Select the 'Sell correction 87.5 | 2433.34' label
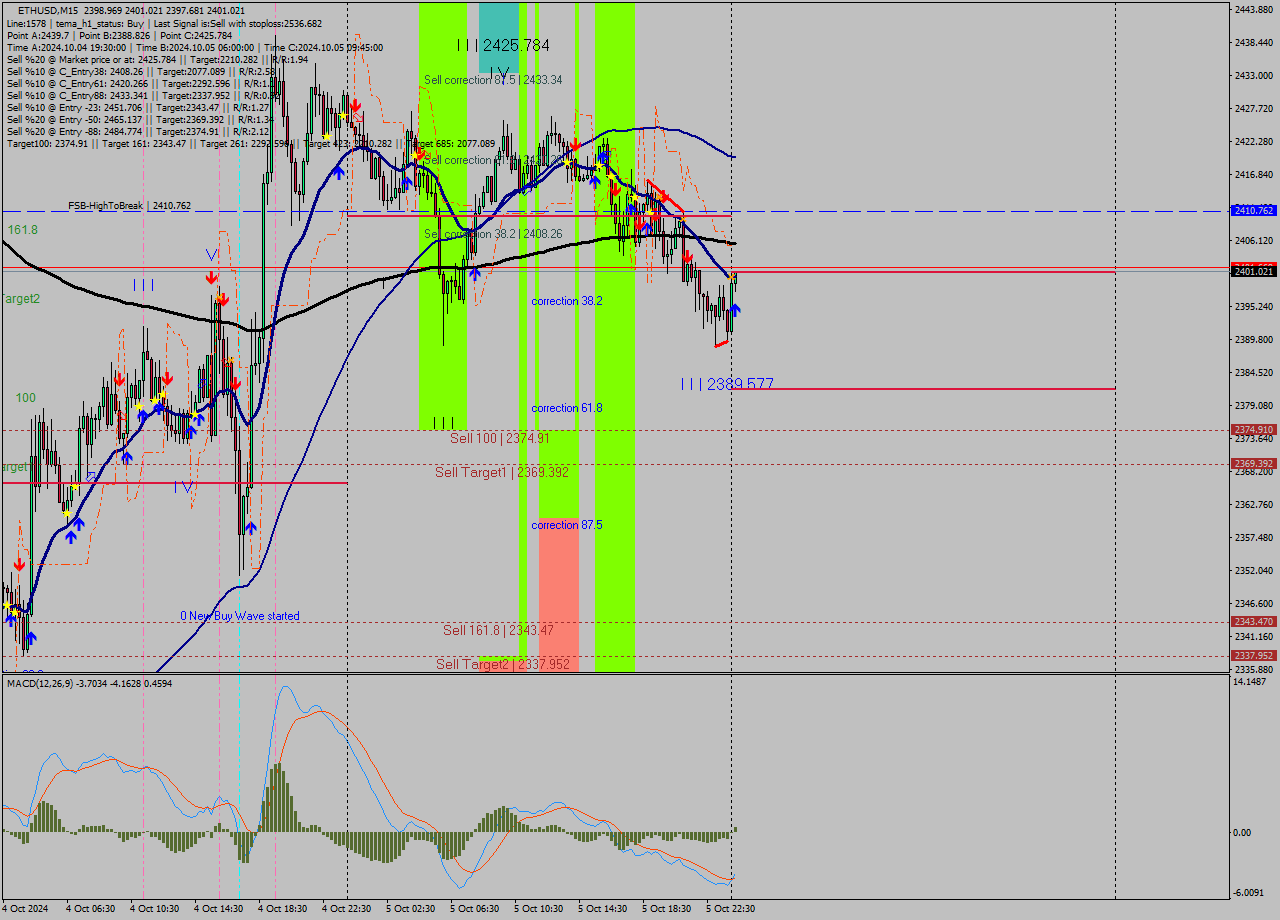1280x920 pixels. click(x=493, y=80)
